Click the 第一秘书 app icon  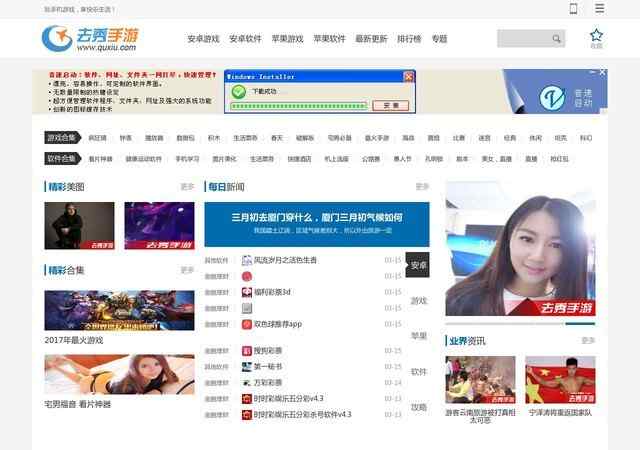click(247, 367)
